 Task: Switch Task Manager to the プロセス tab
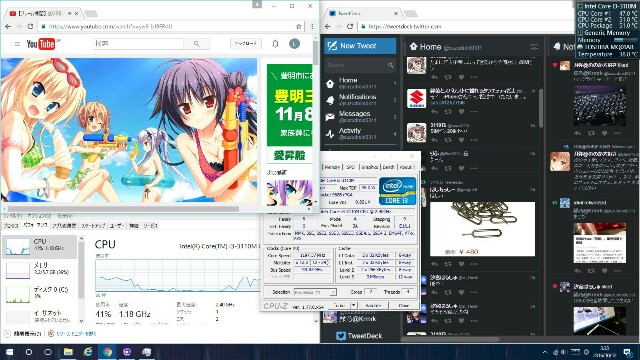click(x=11, y=225)
